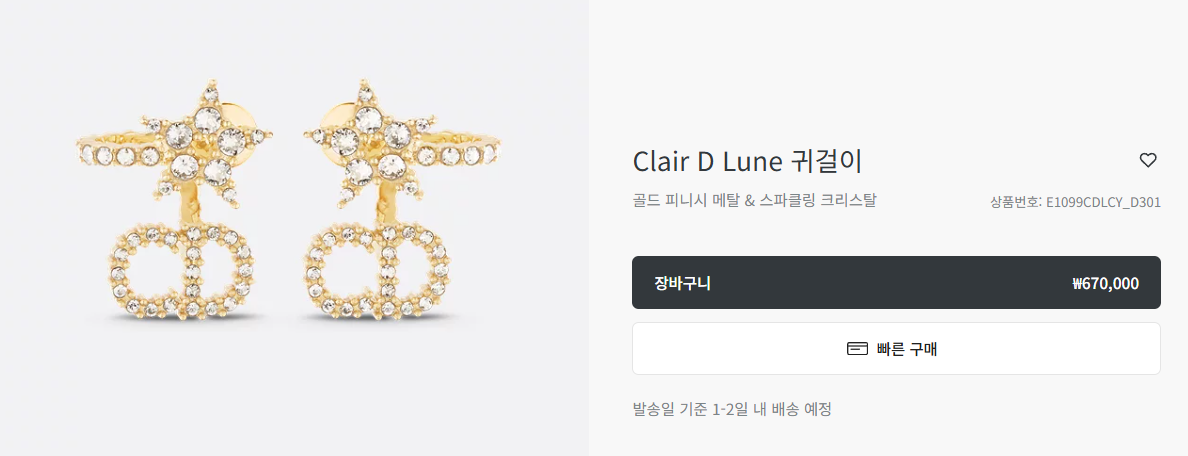Click the CD logo on left earring
This screenshot has height=456, width=1188.
tap(181, 270)
